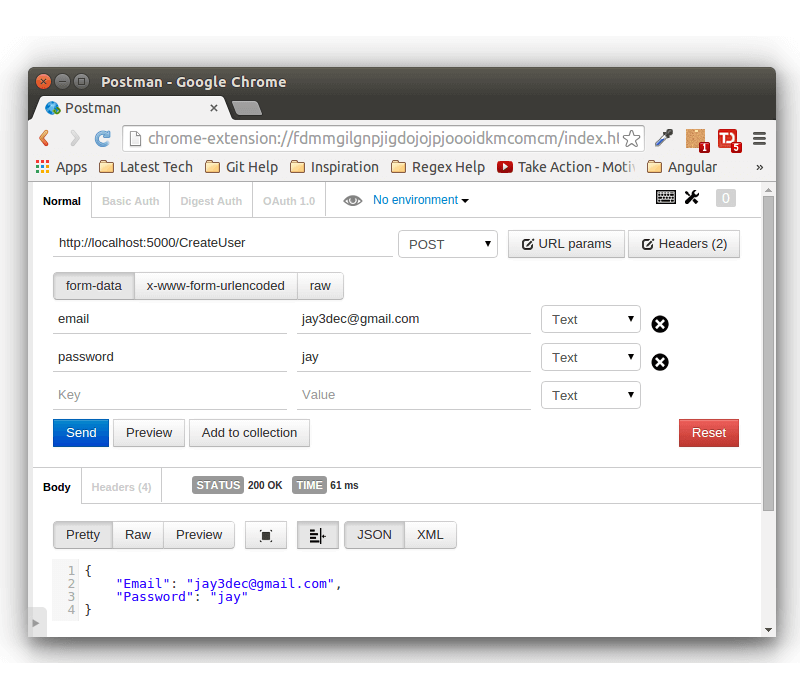Open the Inspiration bookmark folder
Screen dimensions: 800x700
(x=334, y=167)
